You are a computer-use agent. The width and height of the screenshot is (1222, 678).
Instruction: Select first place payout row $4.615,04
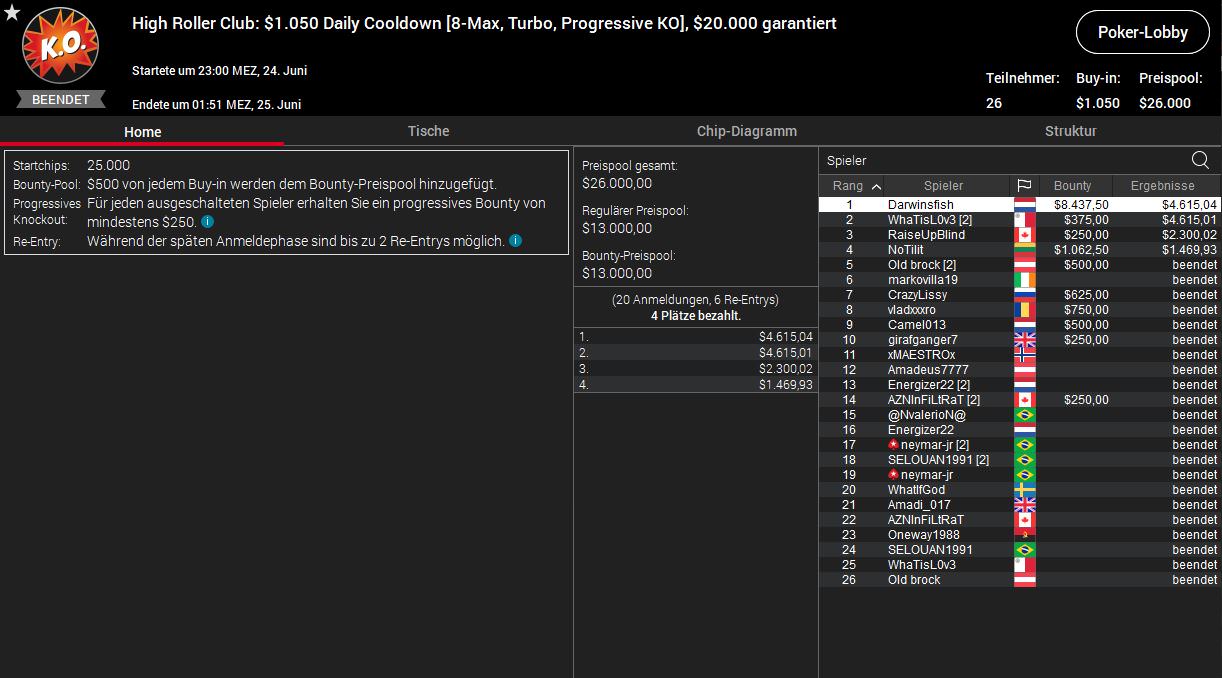pos(695,337)
